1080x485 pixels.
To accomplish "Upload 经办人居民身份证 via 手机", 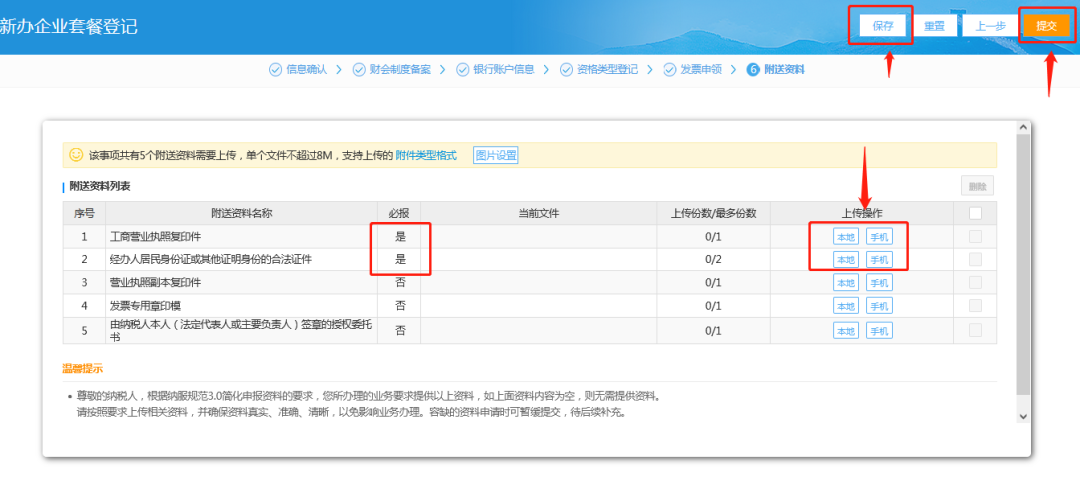I will click(879, 260).
